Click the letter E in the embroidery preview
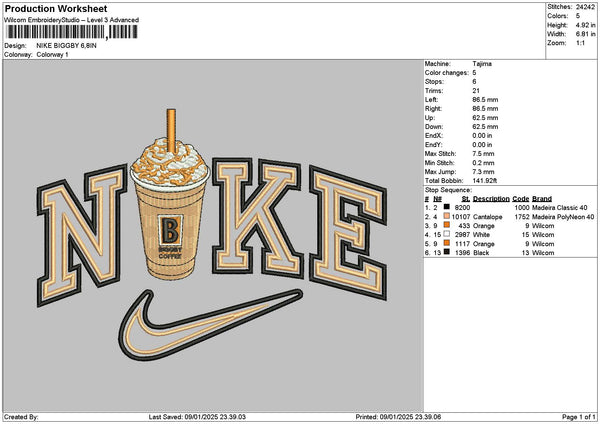Viewport: 600px width, 424px height. pos(348,233)
